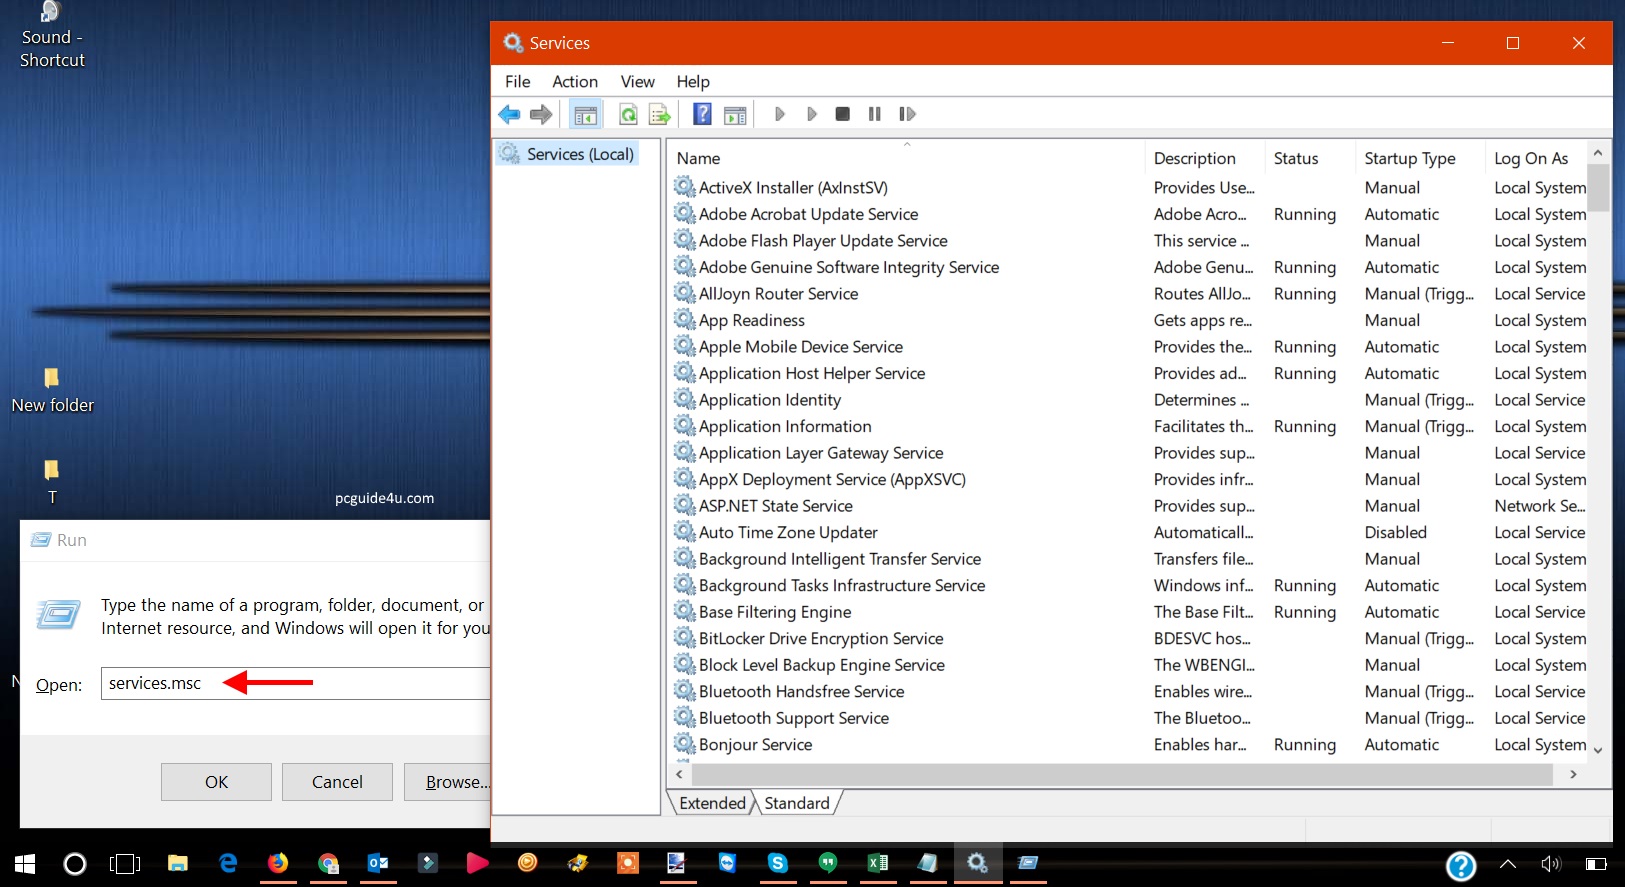
Task: Click the Back arrow in Services toolbar
Action: (509, 114)
